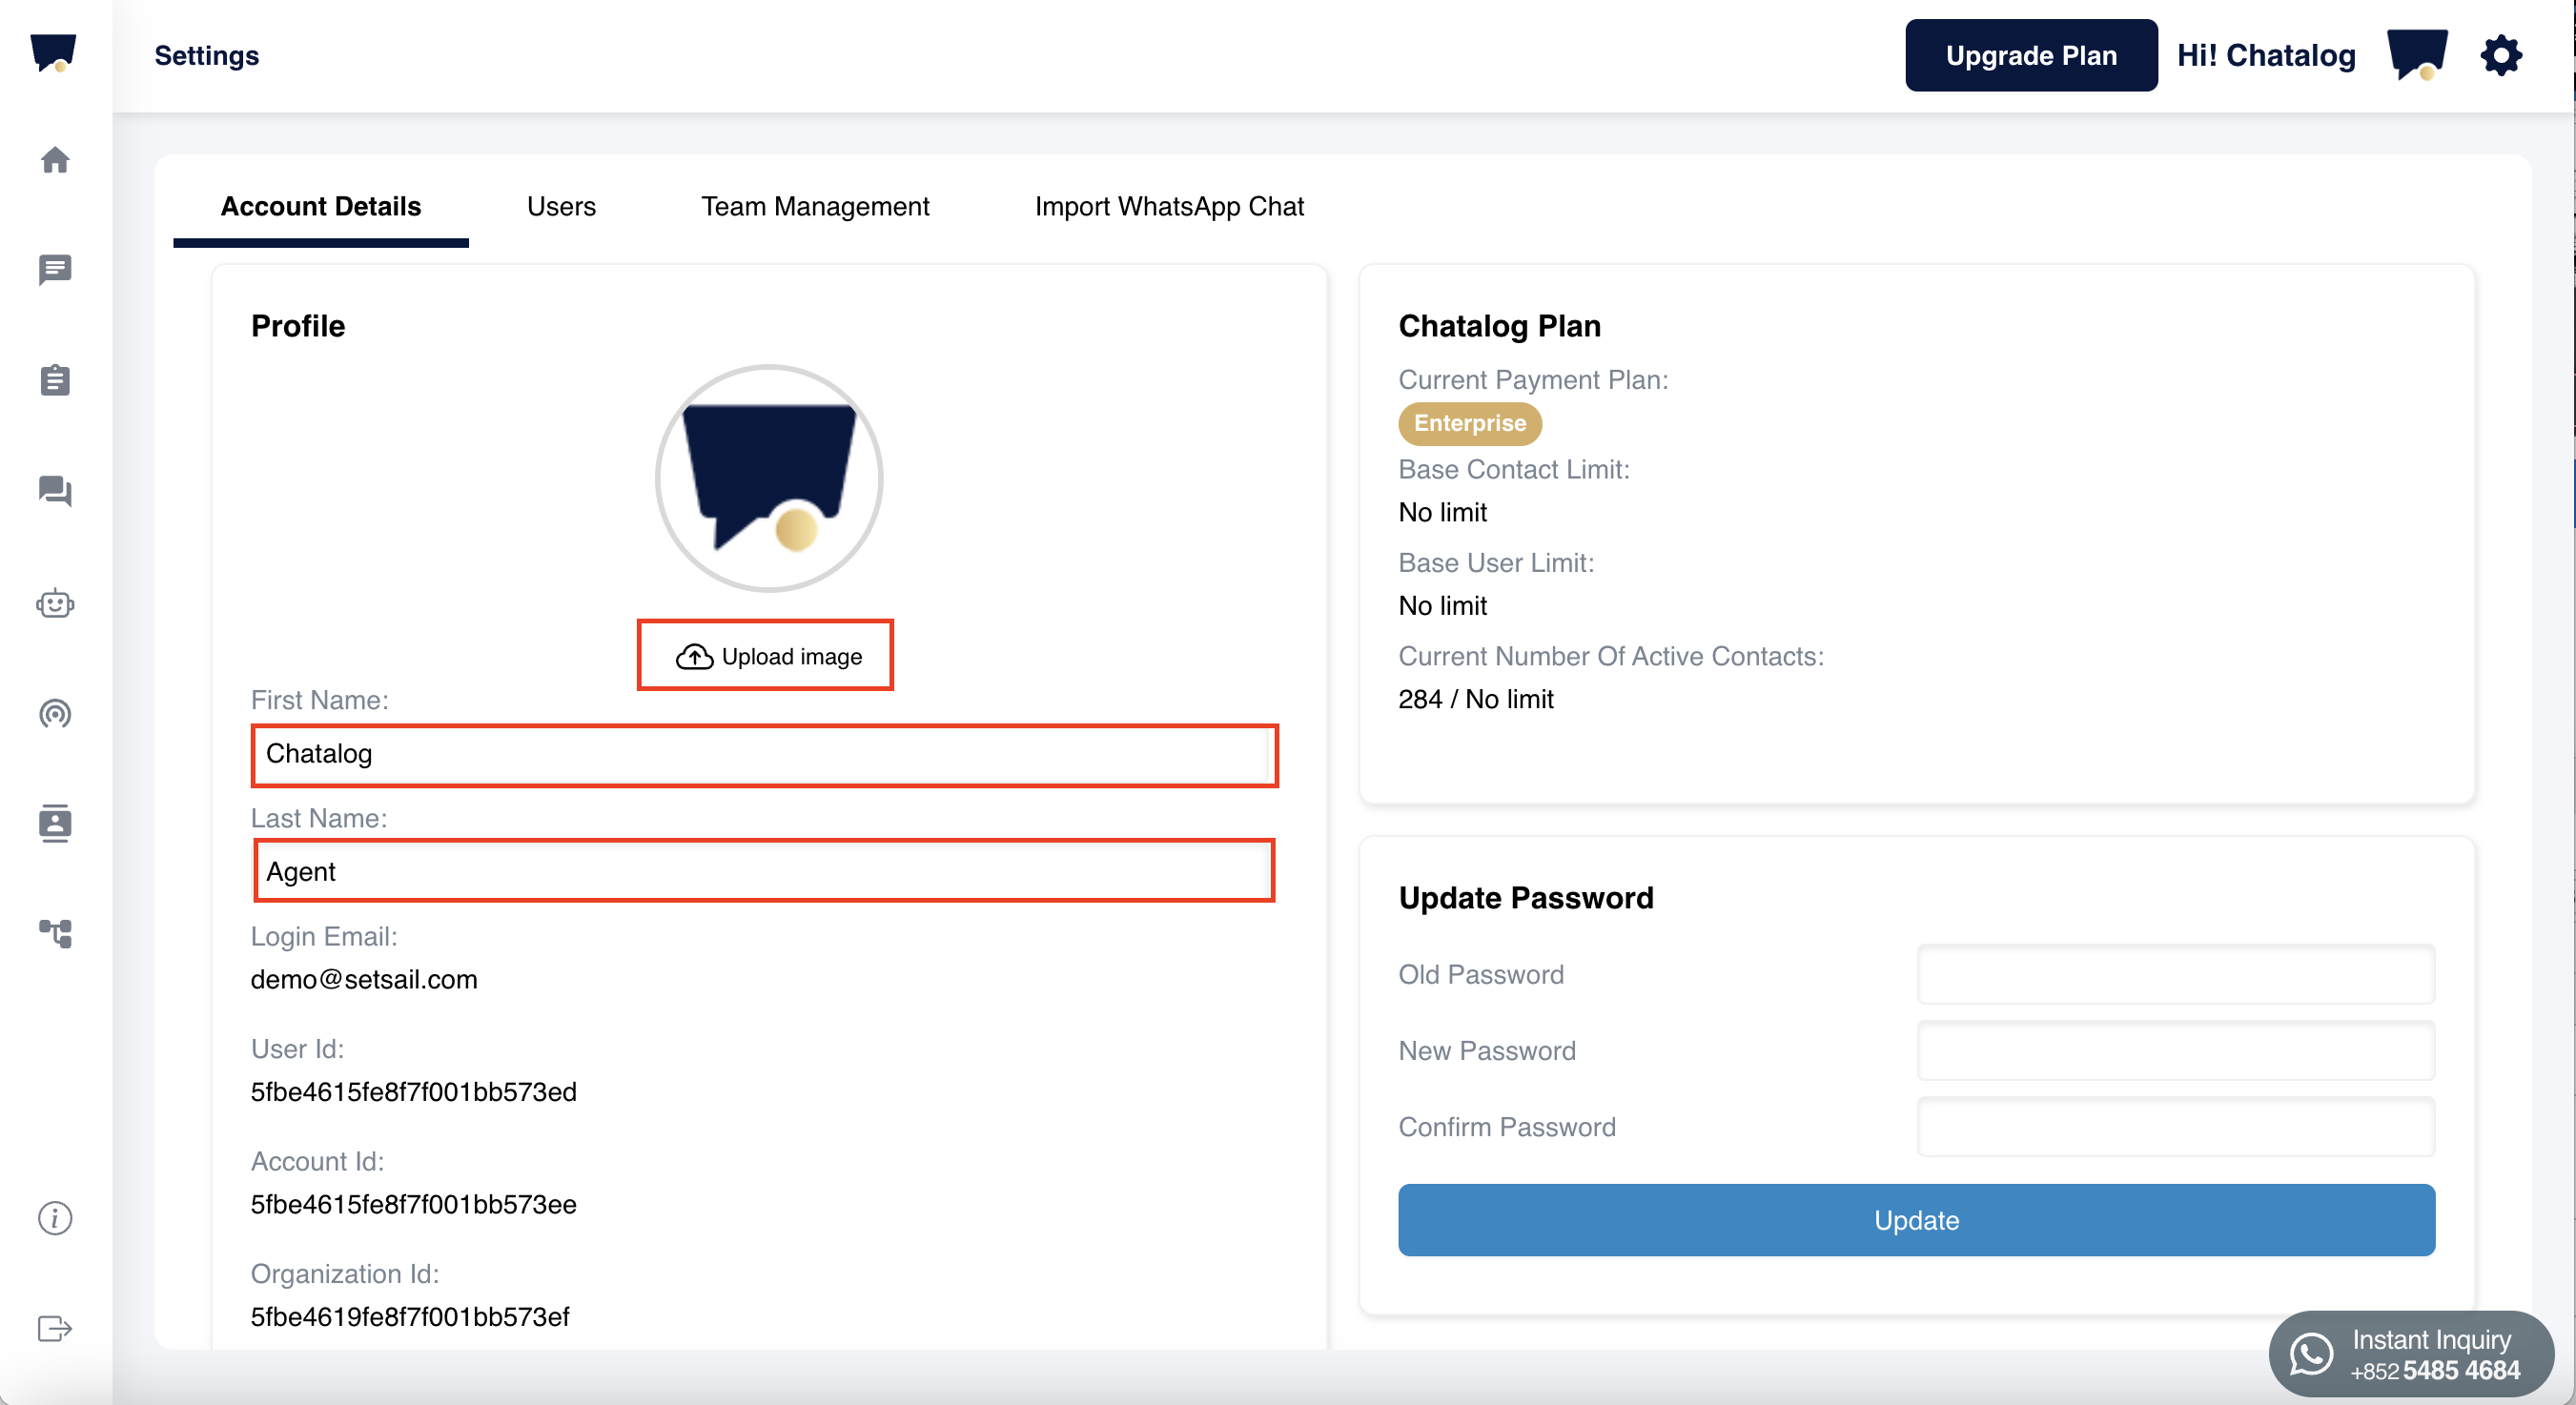
Task: Open settings via the gear icon
Action: click(2500, 55)
